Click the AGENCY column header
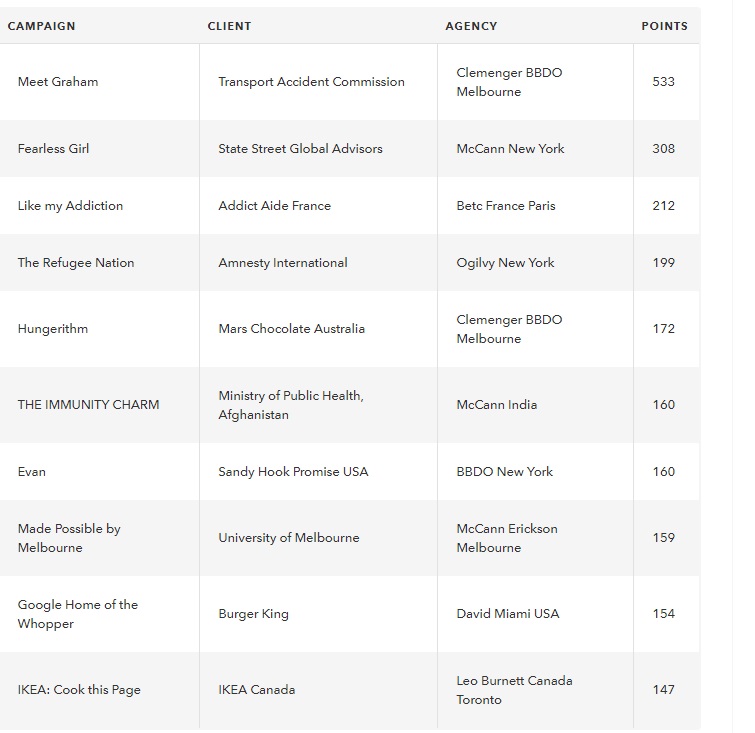This screenshot has width=755, height=733. (471, 26)
